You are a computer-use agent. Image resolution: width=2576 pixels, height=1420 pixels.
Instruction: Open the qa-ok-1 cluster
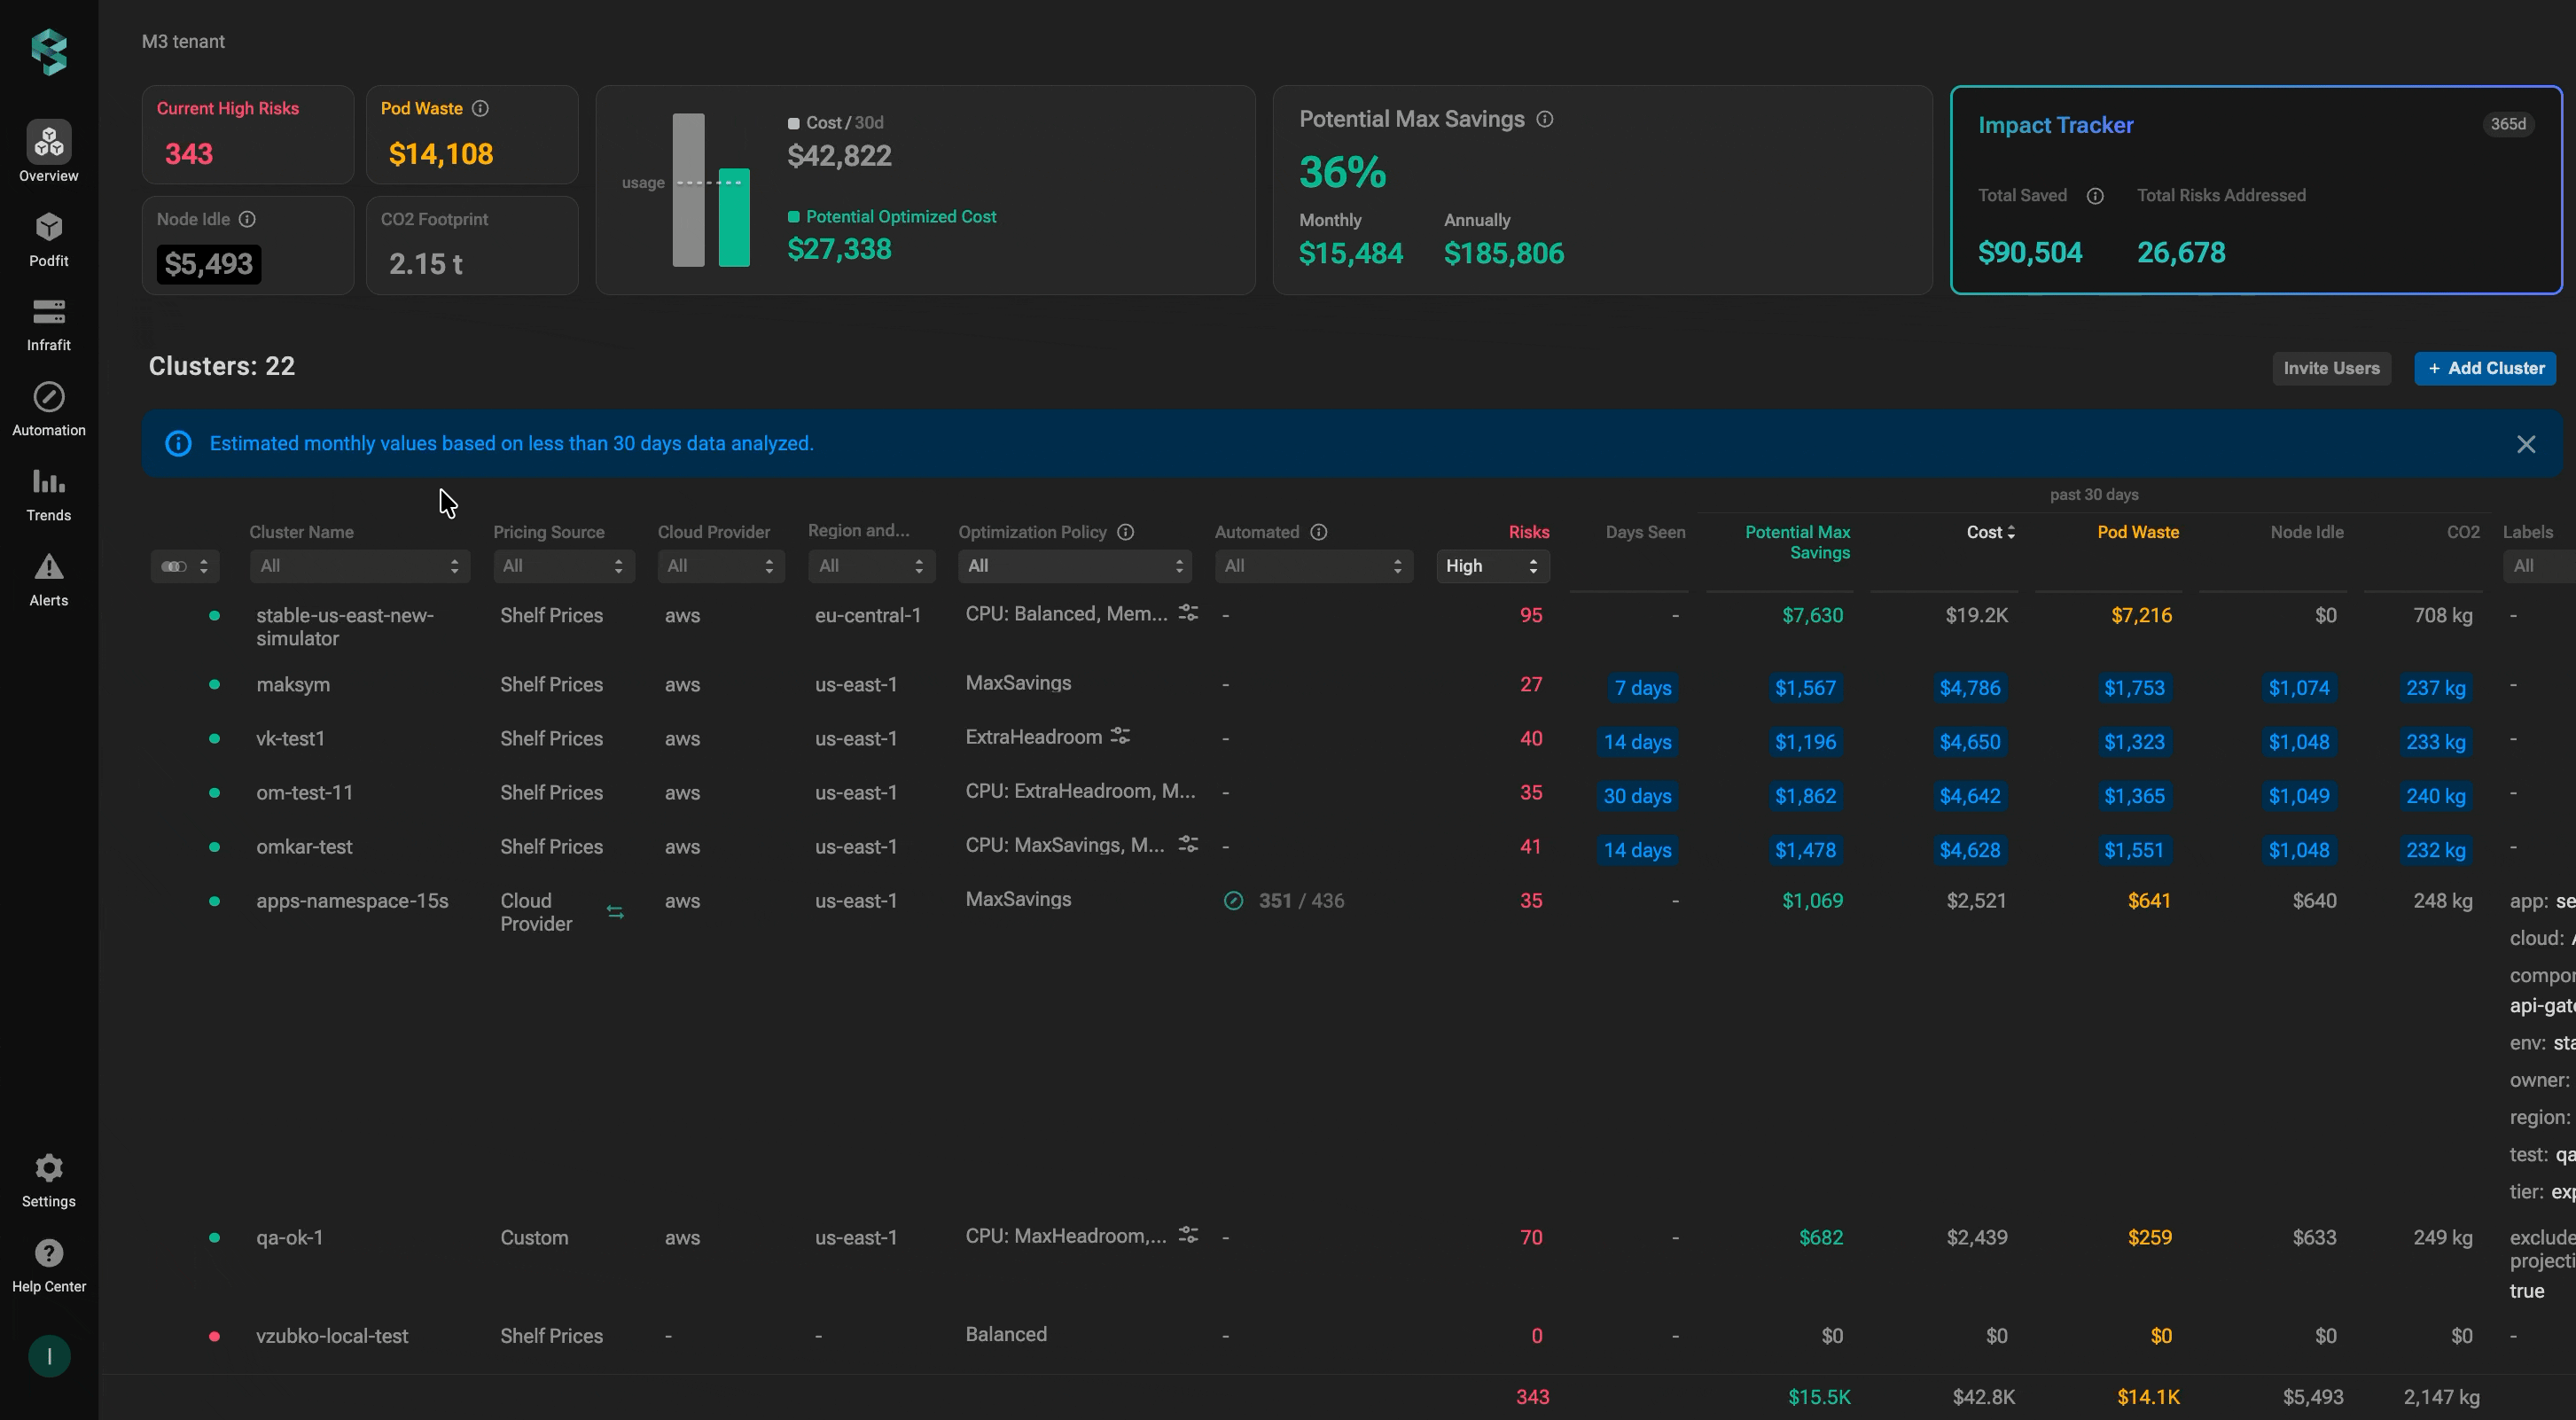point(289,1238)
